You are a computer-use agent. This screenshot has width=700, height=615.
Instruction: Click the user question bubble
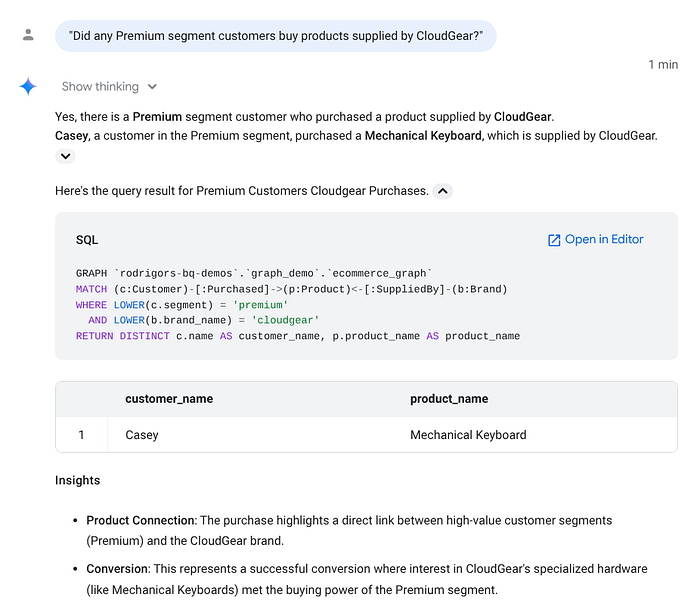pos(275,36)
